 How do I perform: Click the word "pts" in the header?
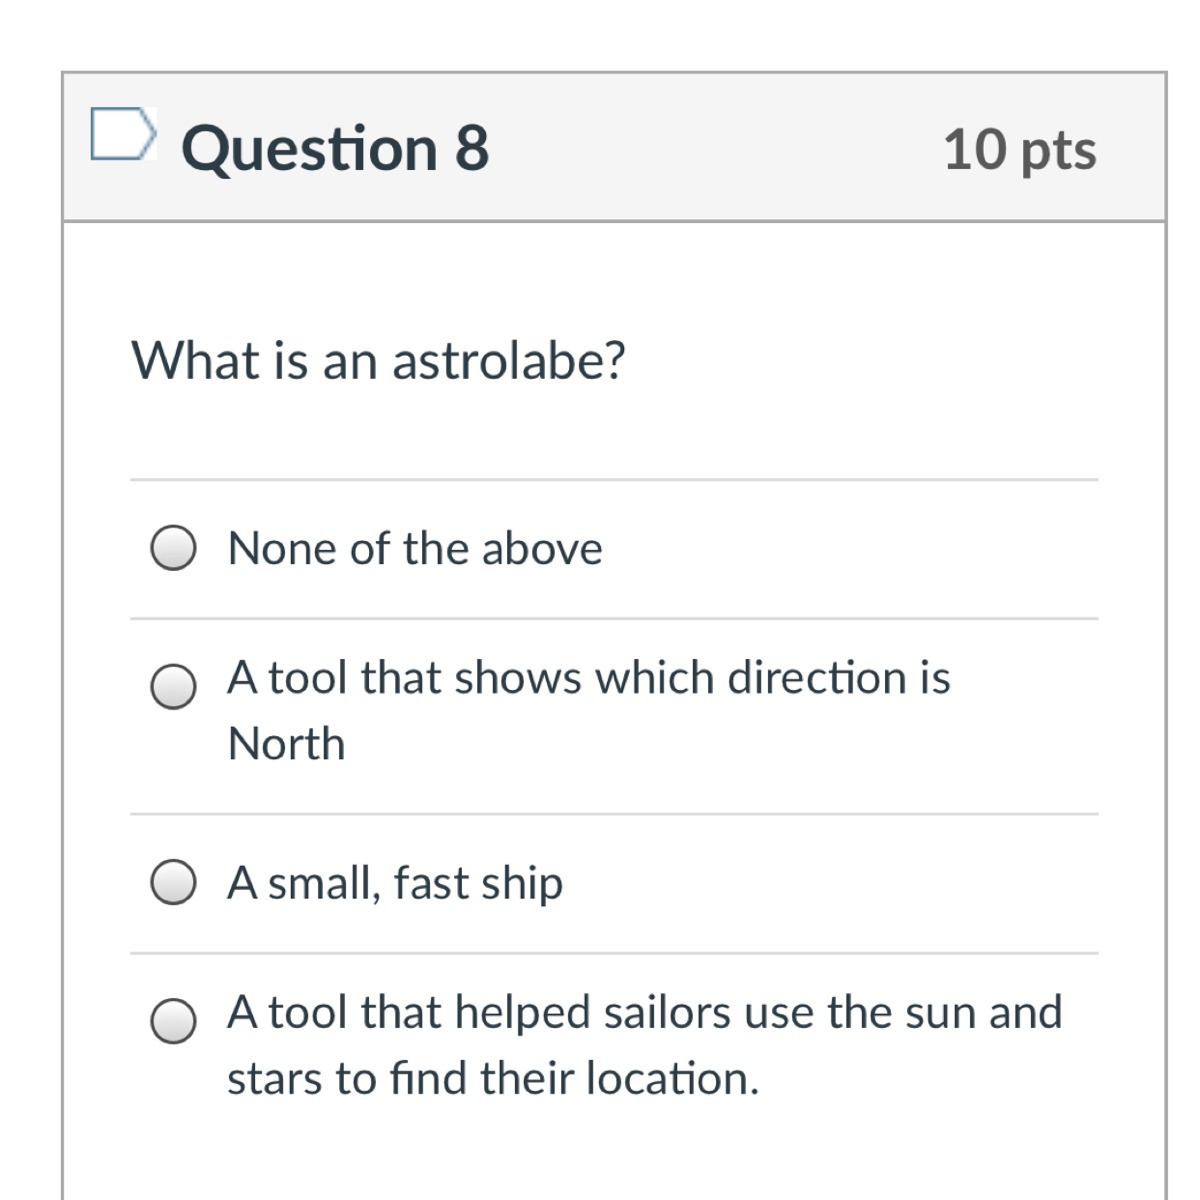pos(1059,151)
